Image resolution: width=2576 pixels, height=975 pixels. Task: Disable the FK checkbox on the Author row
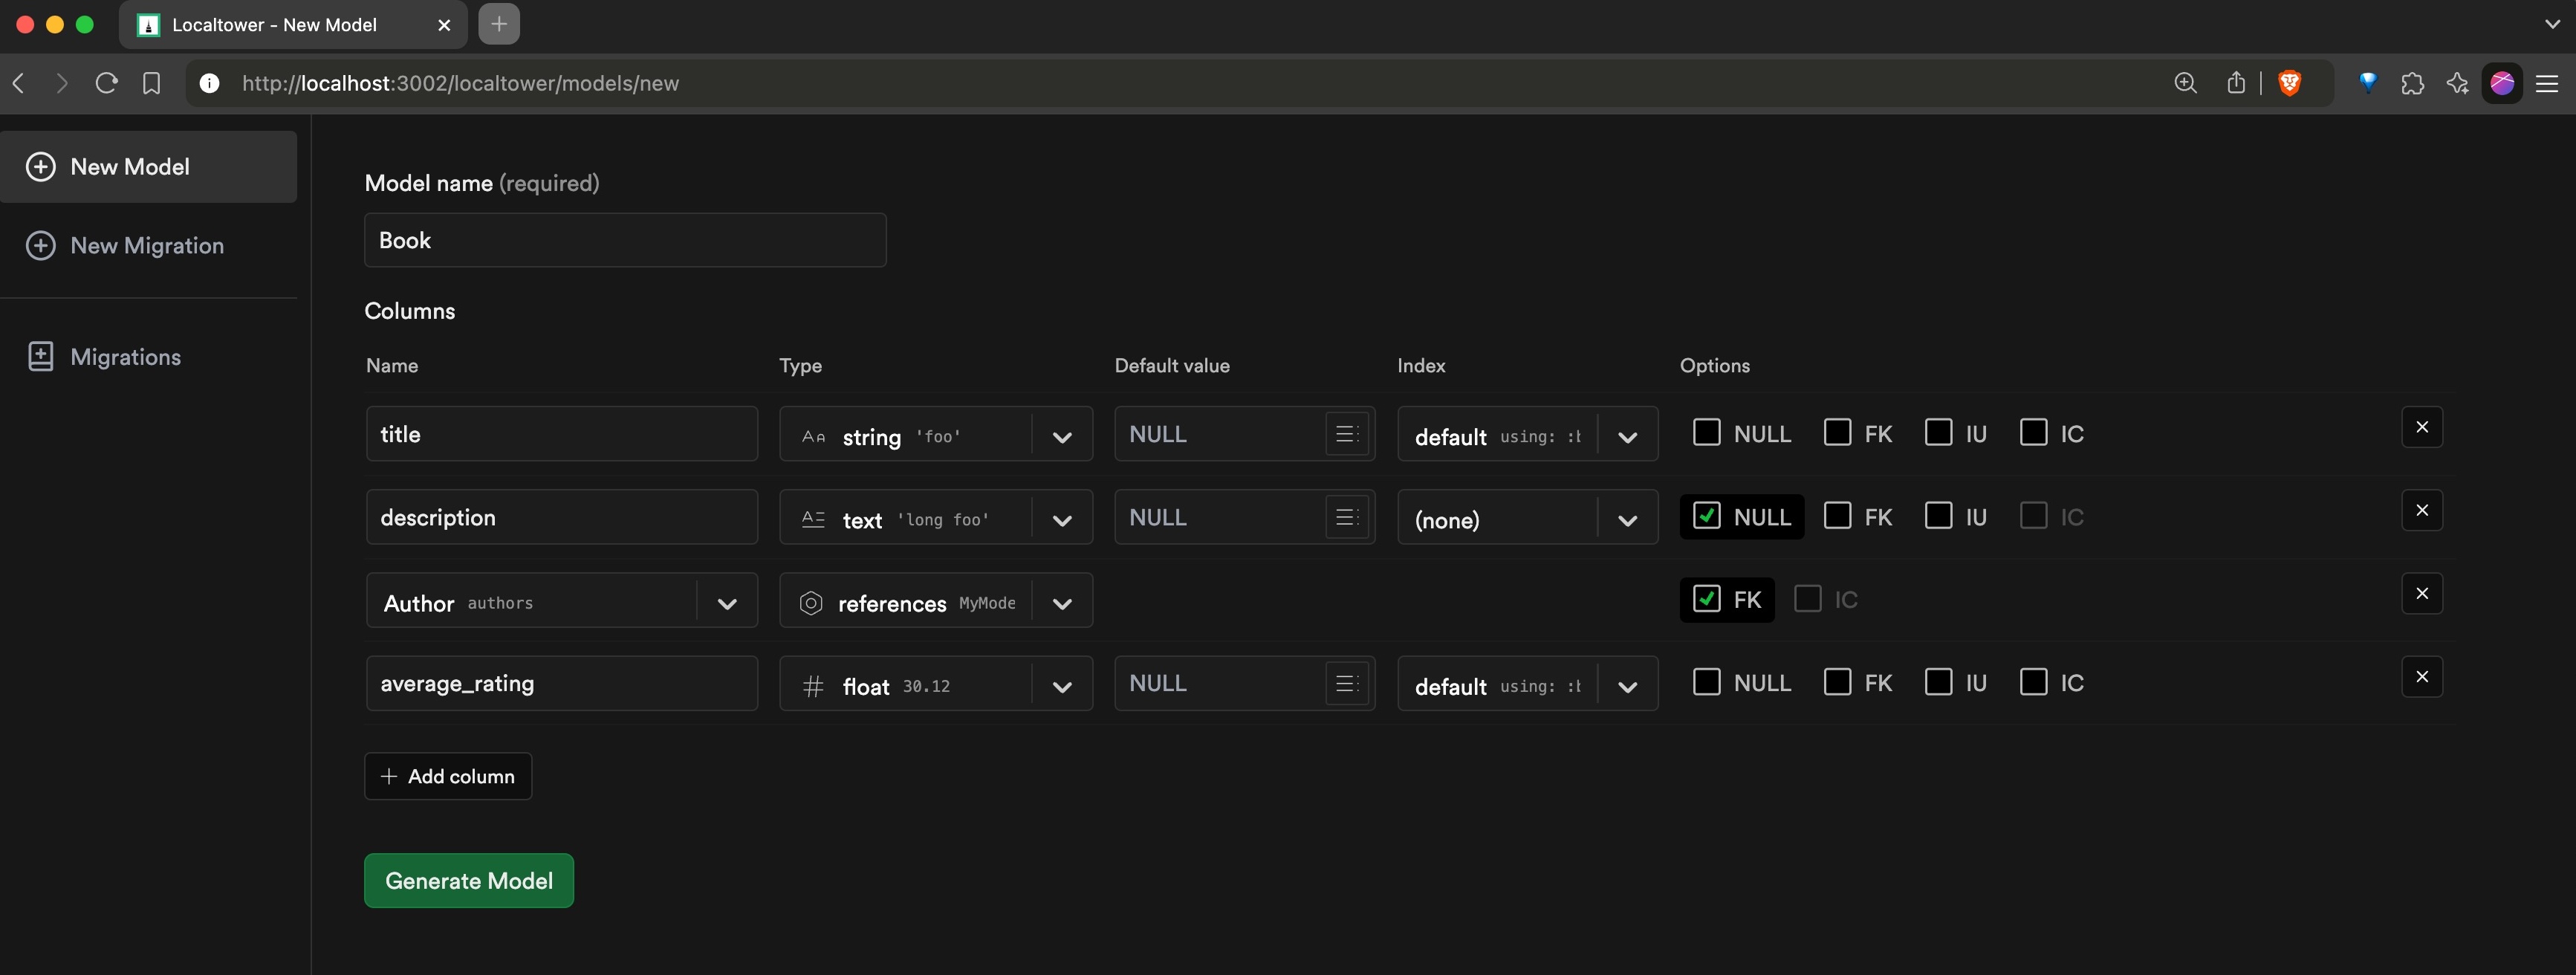coord(1706,599)
